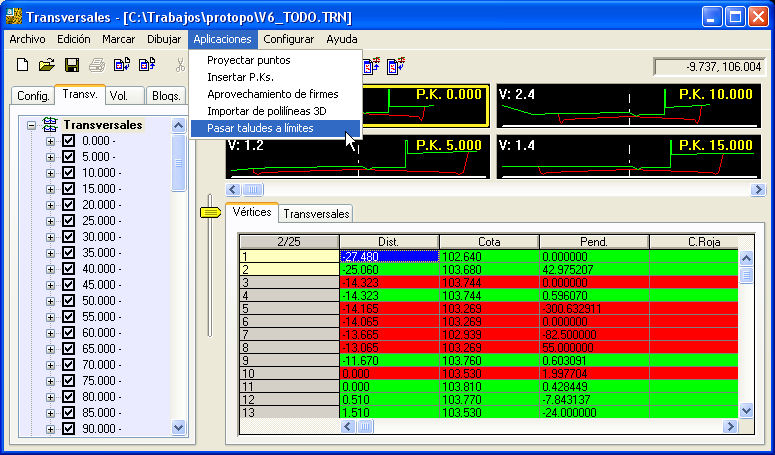
Task: Expand the 35.000 tree node
Action: coord(50,253)
